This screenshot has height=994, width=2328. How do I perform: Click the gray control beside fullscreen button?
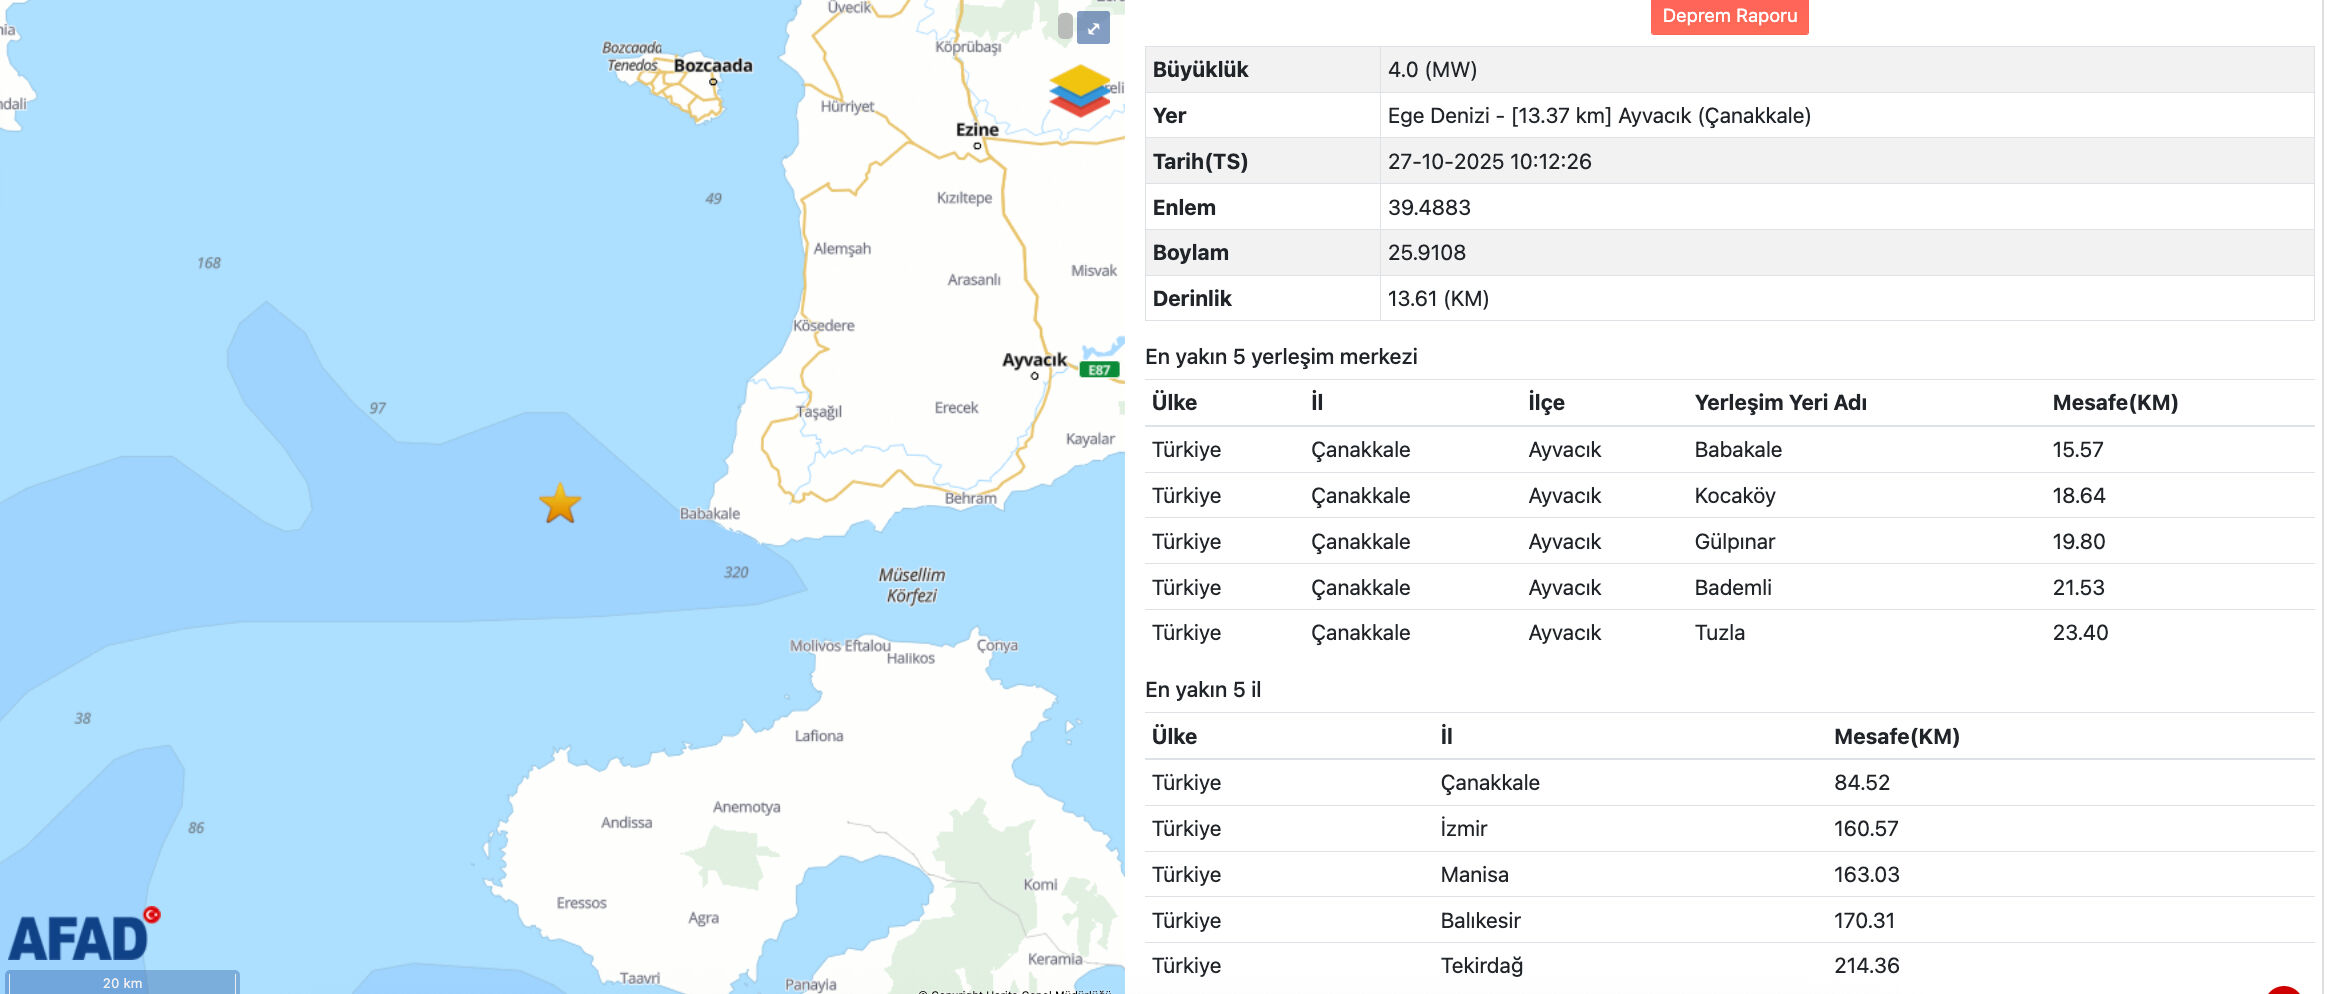1065,27
